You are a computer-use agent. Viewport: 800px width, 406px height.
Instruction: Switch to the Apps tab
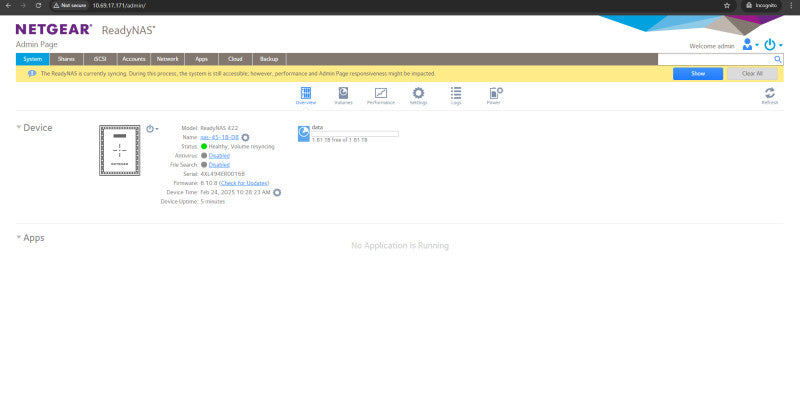point(202,59)
